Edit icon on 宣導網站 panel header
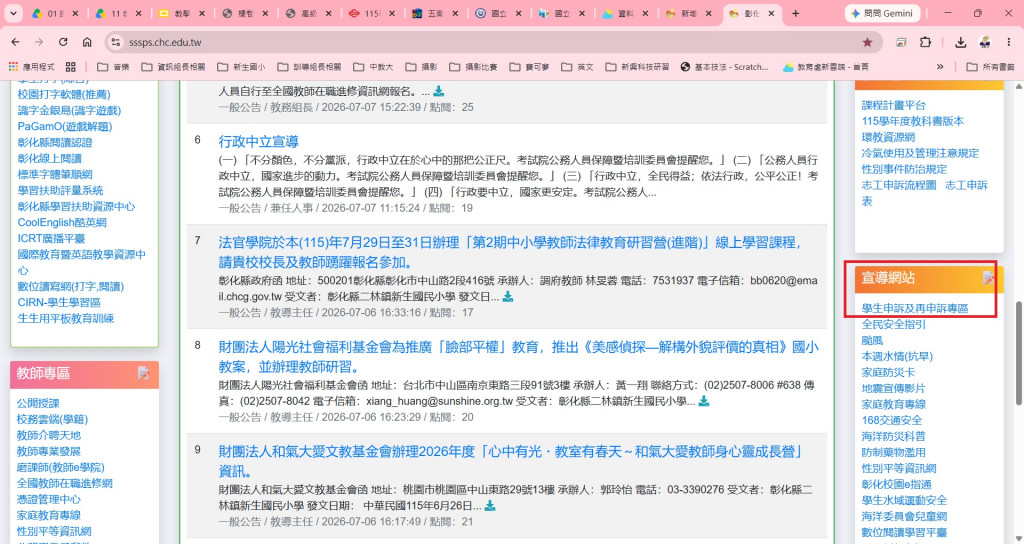The image size is (1024, 544). pos(989,278)
